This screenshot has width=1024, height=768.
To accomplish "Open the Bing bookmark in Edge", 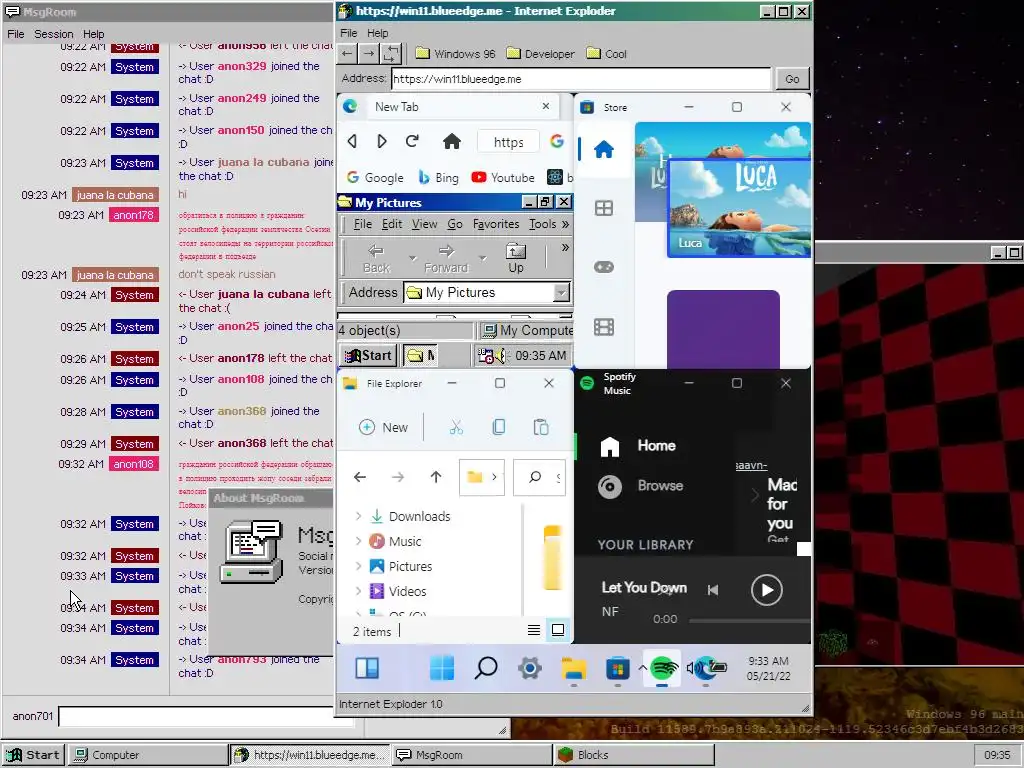I will pyautogui.click(x=438, y=178).
